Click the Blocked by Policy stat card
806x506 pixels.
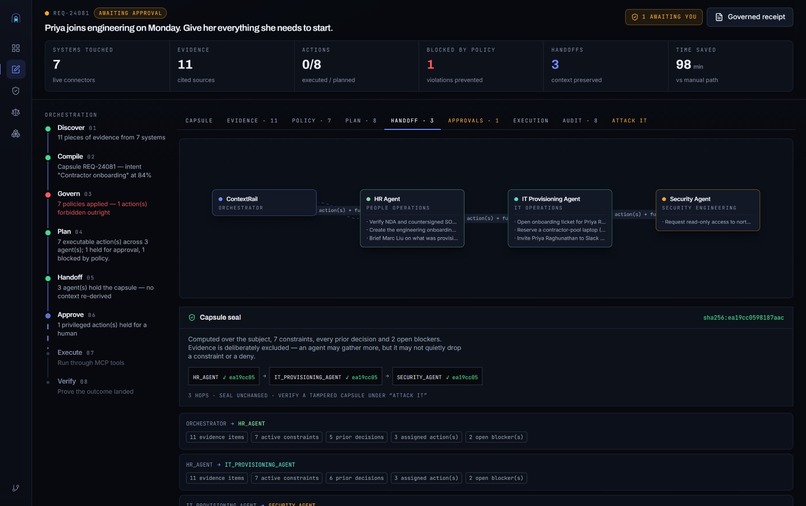coord(481,66)
